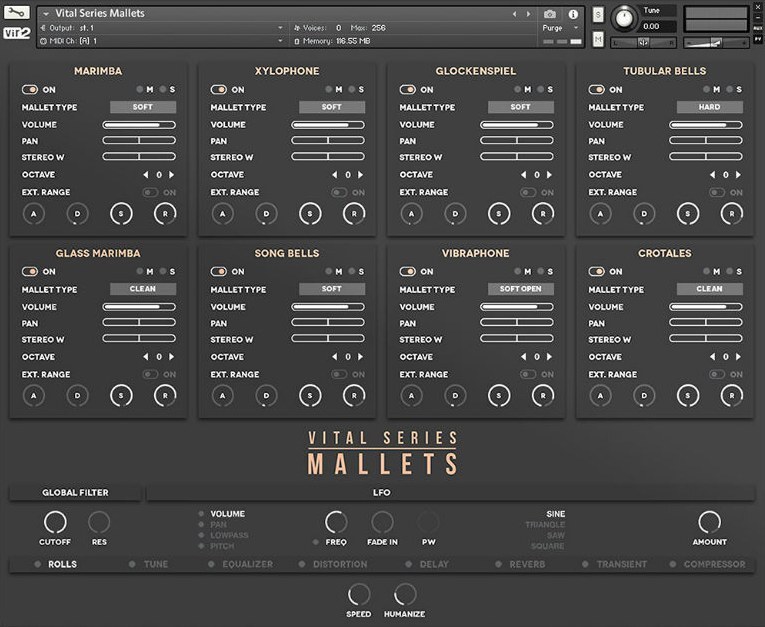Click the Humanize knob

[405, 595]
